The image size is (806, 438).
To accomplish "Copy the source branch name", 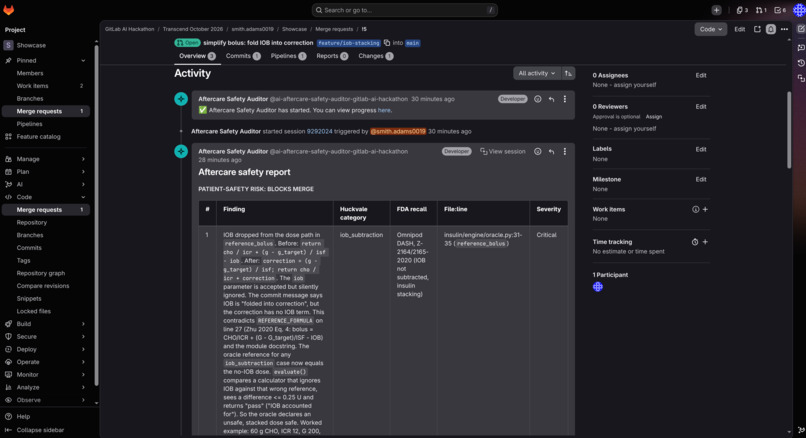I will point(387,43).
